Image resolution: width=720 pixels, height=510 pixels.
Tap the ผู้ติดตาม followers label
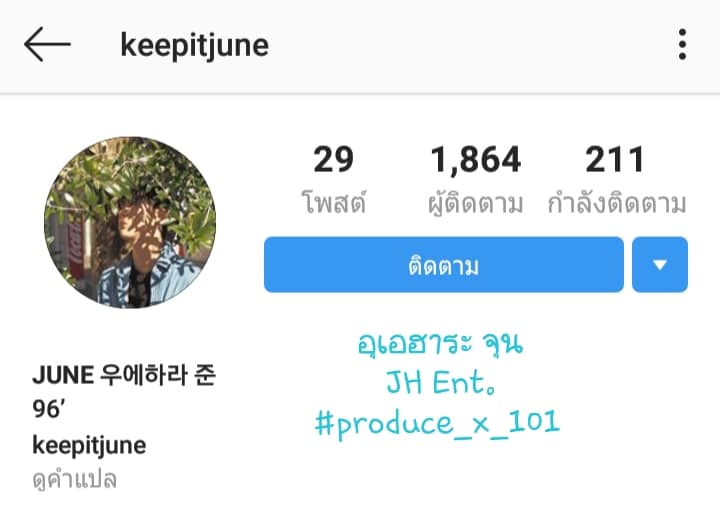click(475, 204)
